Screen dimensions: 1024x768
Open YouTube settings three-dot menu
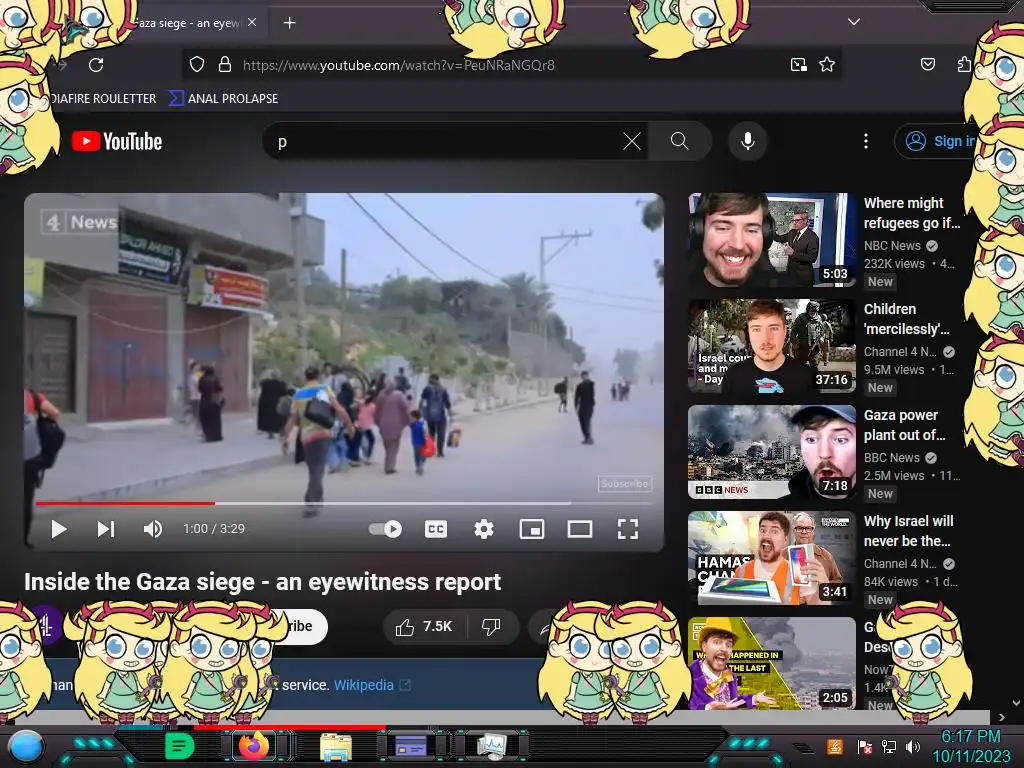pyautogui.click(x=866, y=141)
